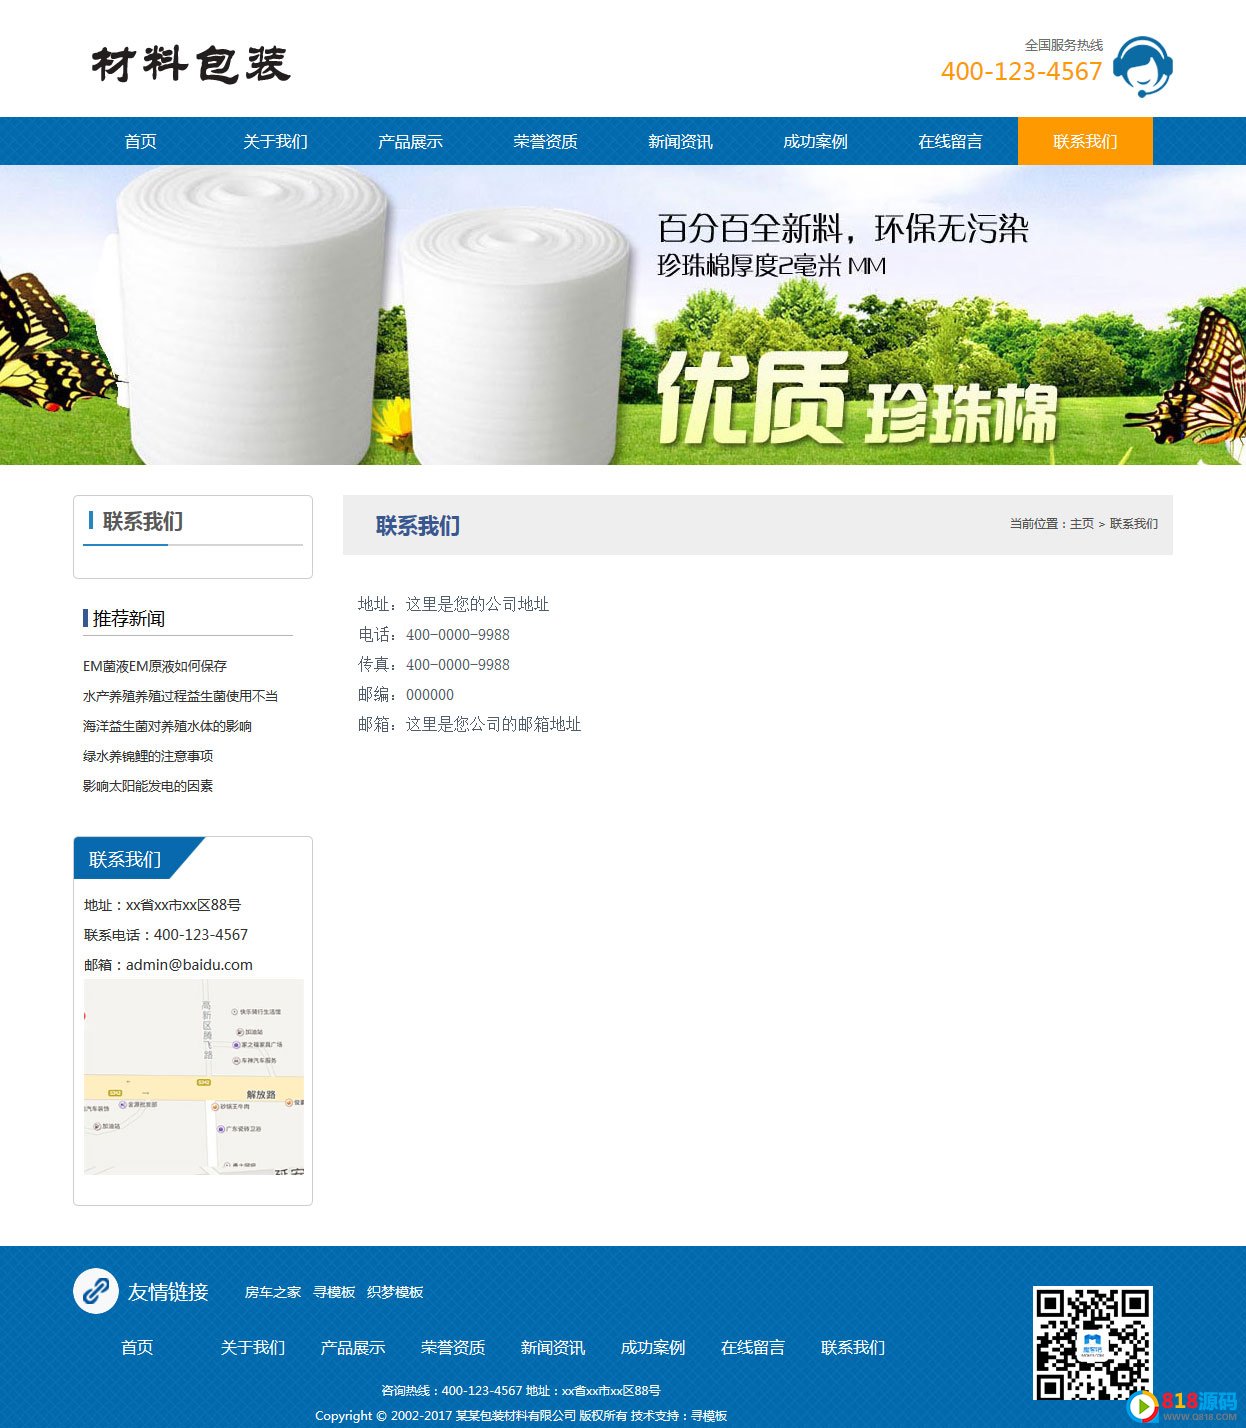
Task: Select 荣誉资质 in top navigation bar
Action: [x=545, y=141]
